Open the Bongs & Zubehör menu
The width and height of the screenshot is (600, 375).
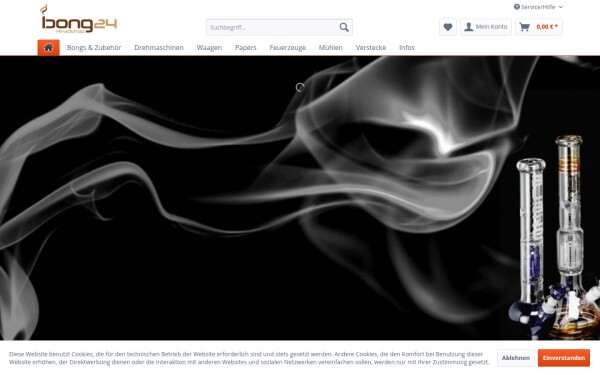[x=94, y=47]
